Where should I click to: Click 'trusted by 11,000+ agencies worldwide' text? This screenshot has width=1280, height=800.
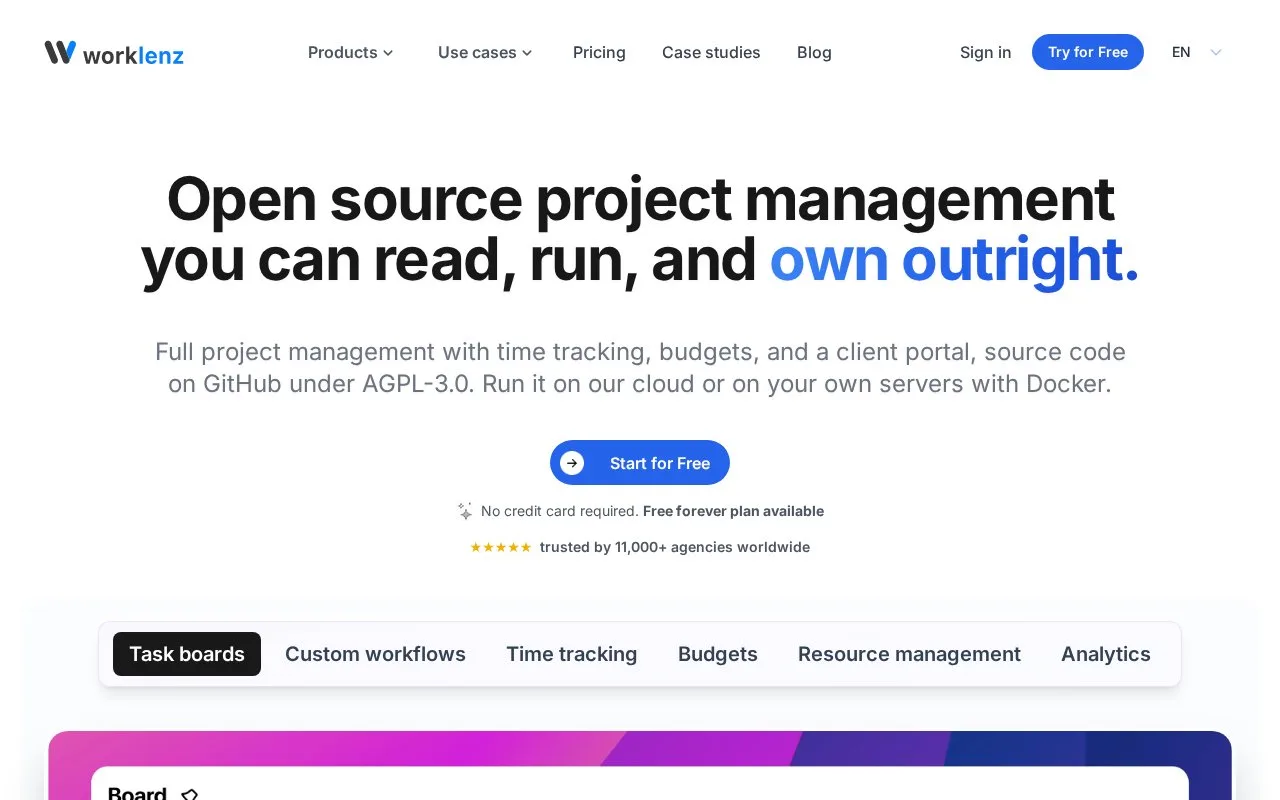click(x=675, y=547)
